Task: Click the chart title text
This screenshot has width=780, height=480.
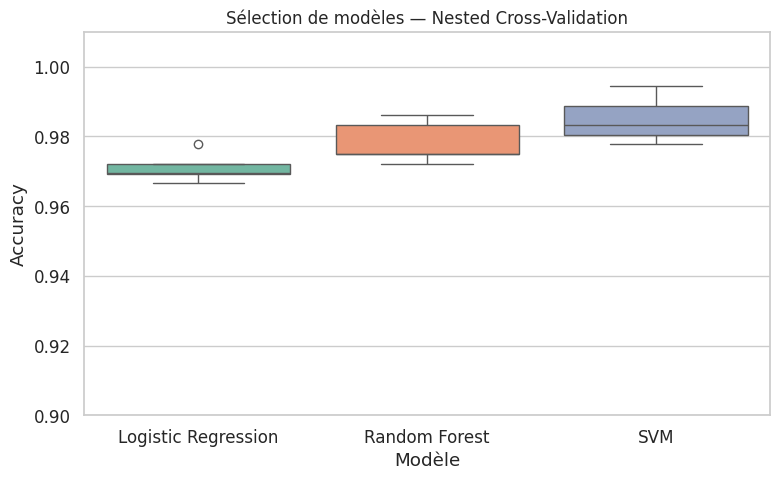Action: coord(427,18)
